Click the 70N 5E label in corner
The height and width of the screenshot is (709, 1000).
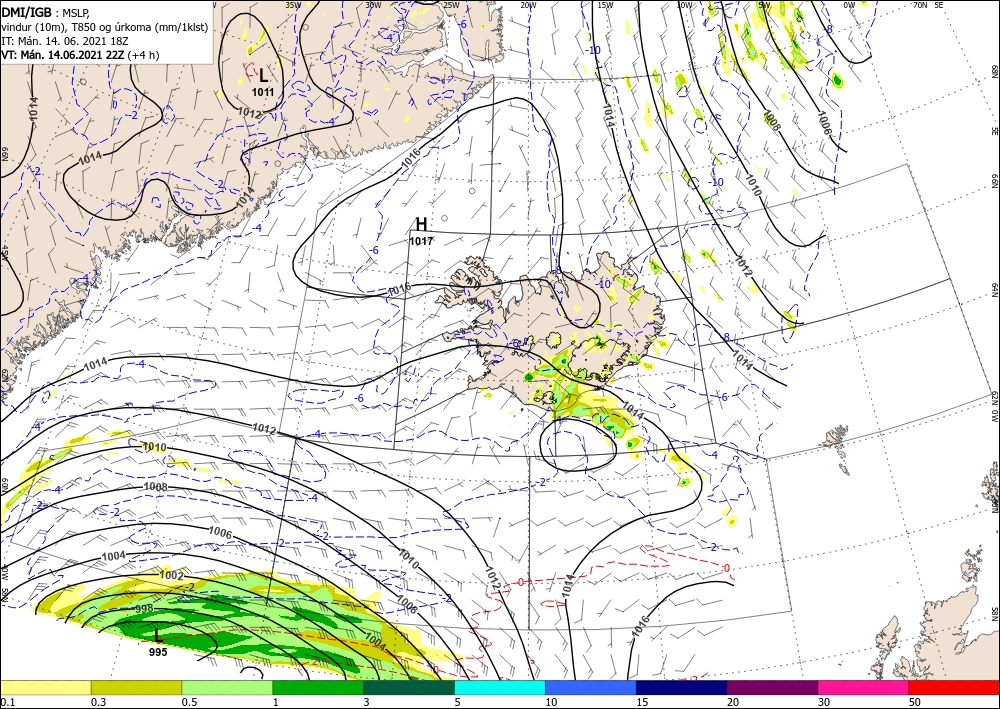(x=928, y=5)
